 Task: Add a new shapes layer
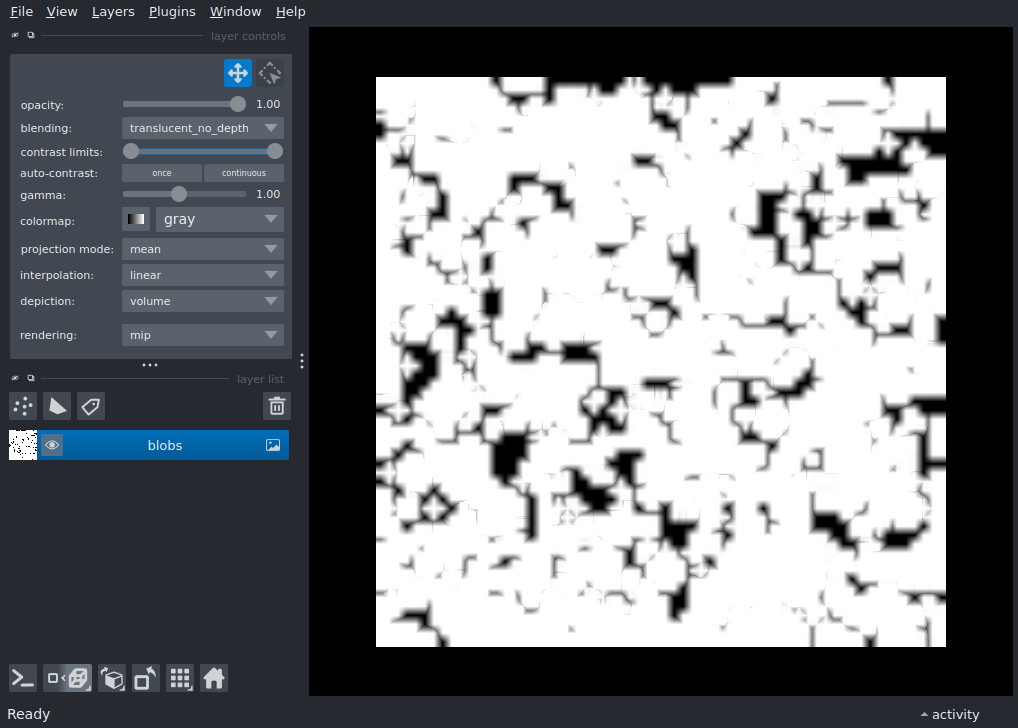point(57,406)
